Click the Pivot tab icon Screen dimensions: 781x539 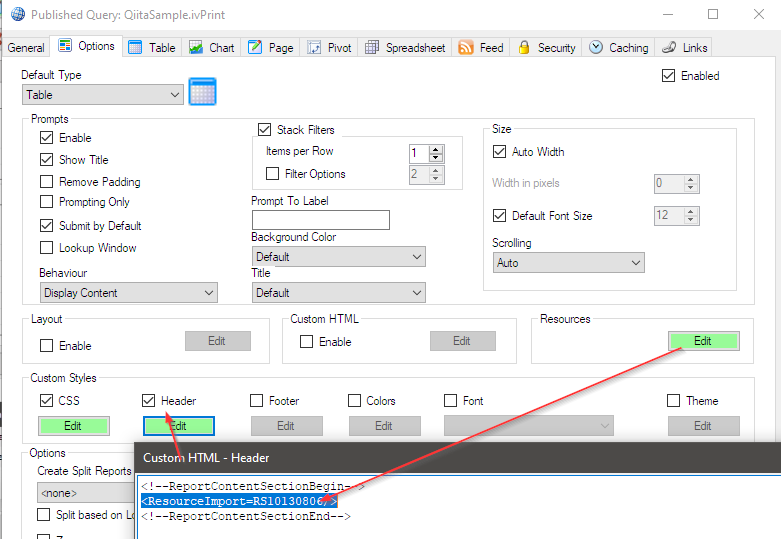[314, 48]
